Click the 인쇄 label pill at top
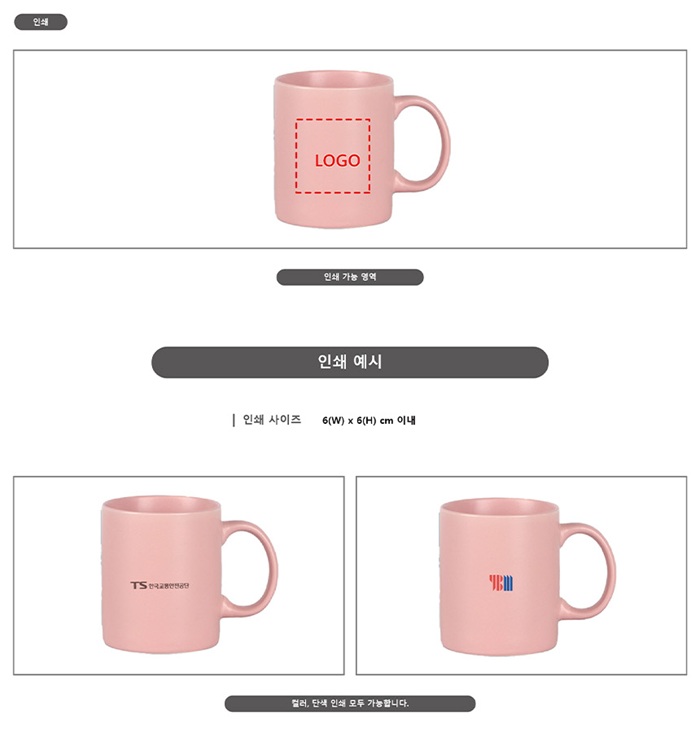 point(40,22)
